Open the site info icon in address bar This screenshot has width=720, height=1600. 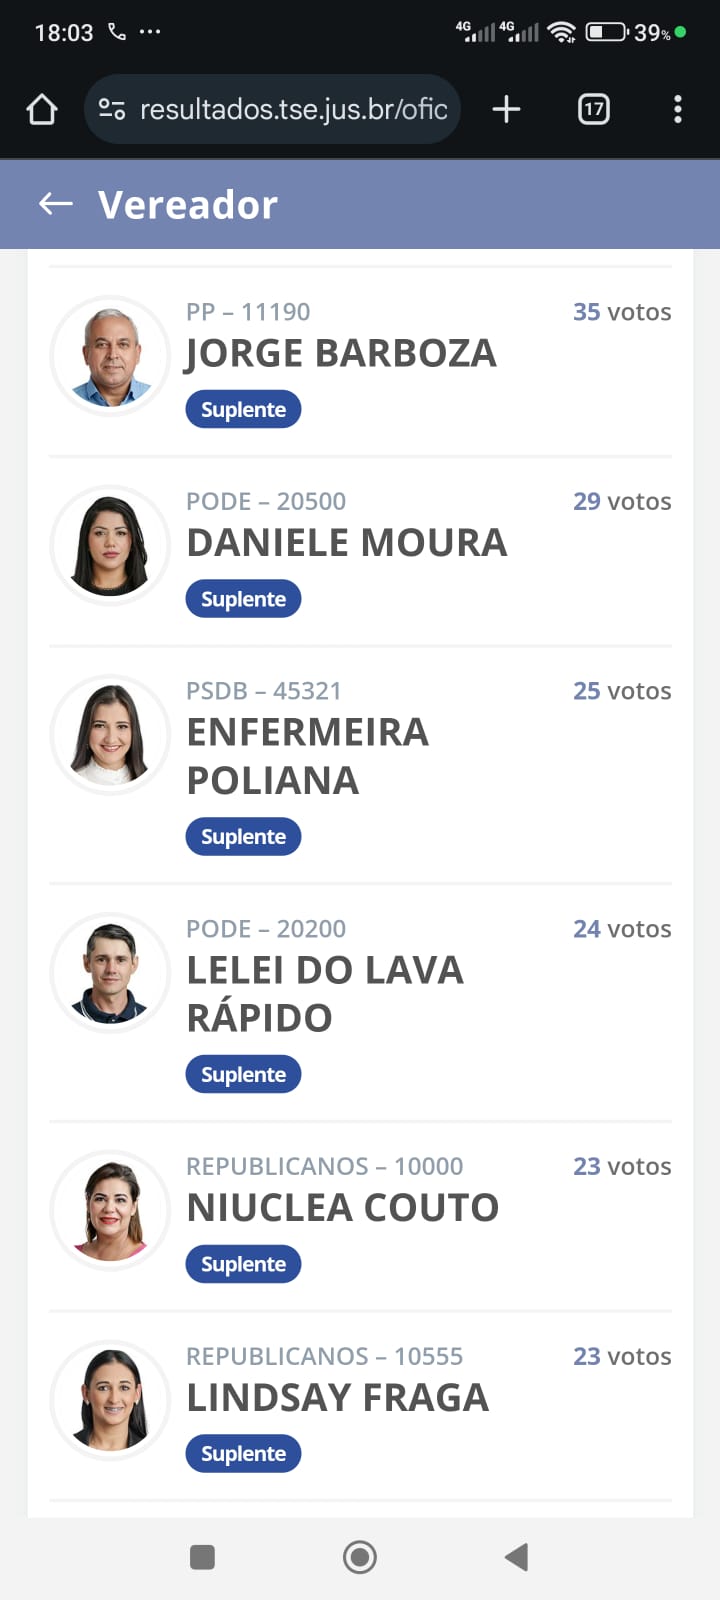pos(112,109)
